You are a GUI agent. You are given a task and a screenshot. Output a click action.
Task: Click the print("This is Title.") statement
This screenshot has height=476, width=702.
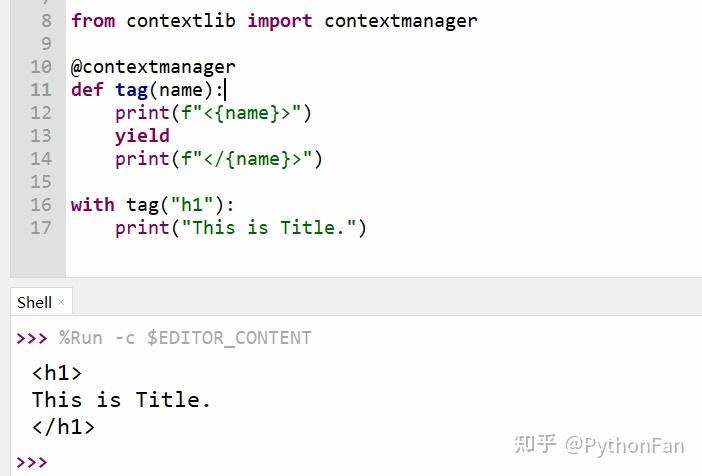241,228
